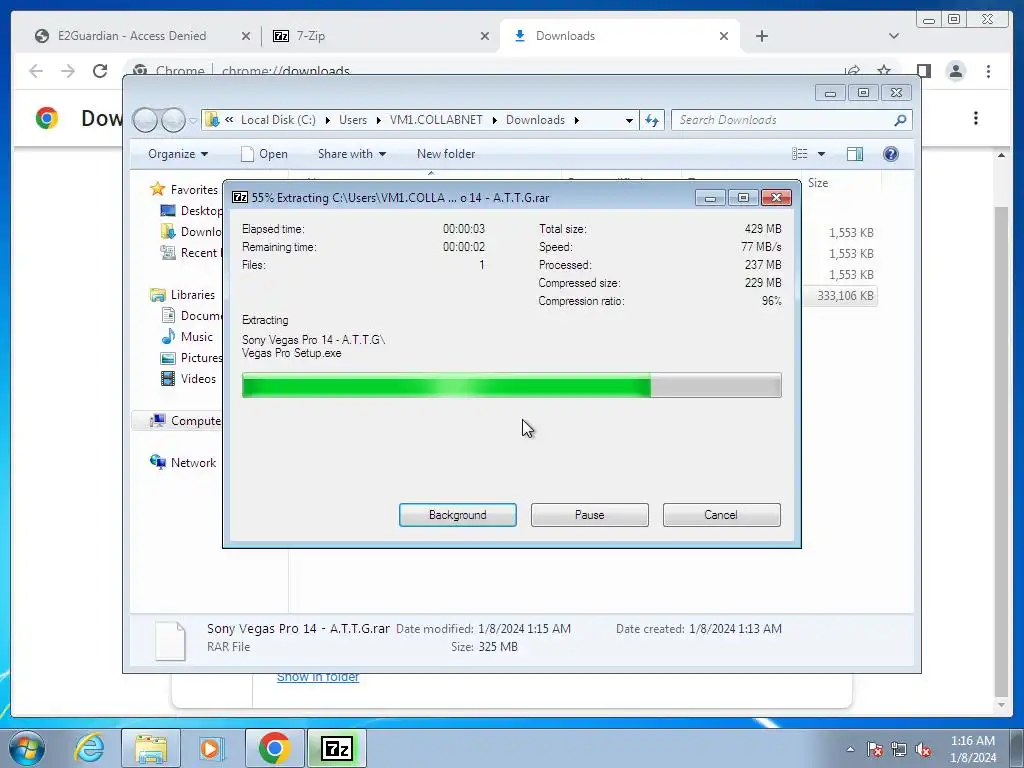The width and height of the screenshot is (1024, 768).
Task: Open Explorer help icon
Action: [x=891, y=153]
